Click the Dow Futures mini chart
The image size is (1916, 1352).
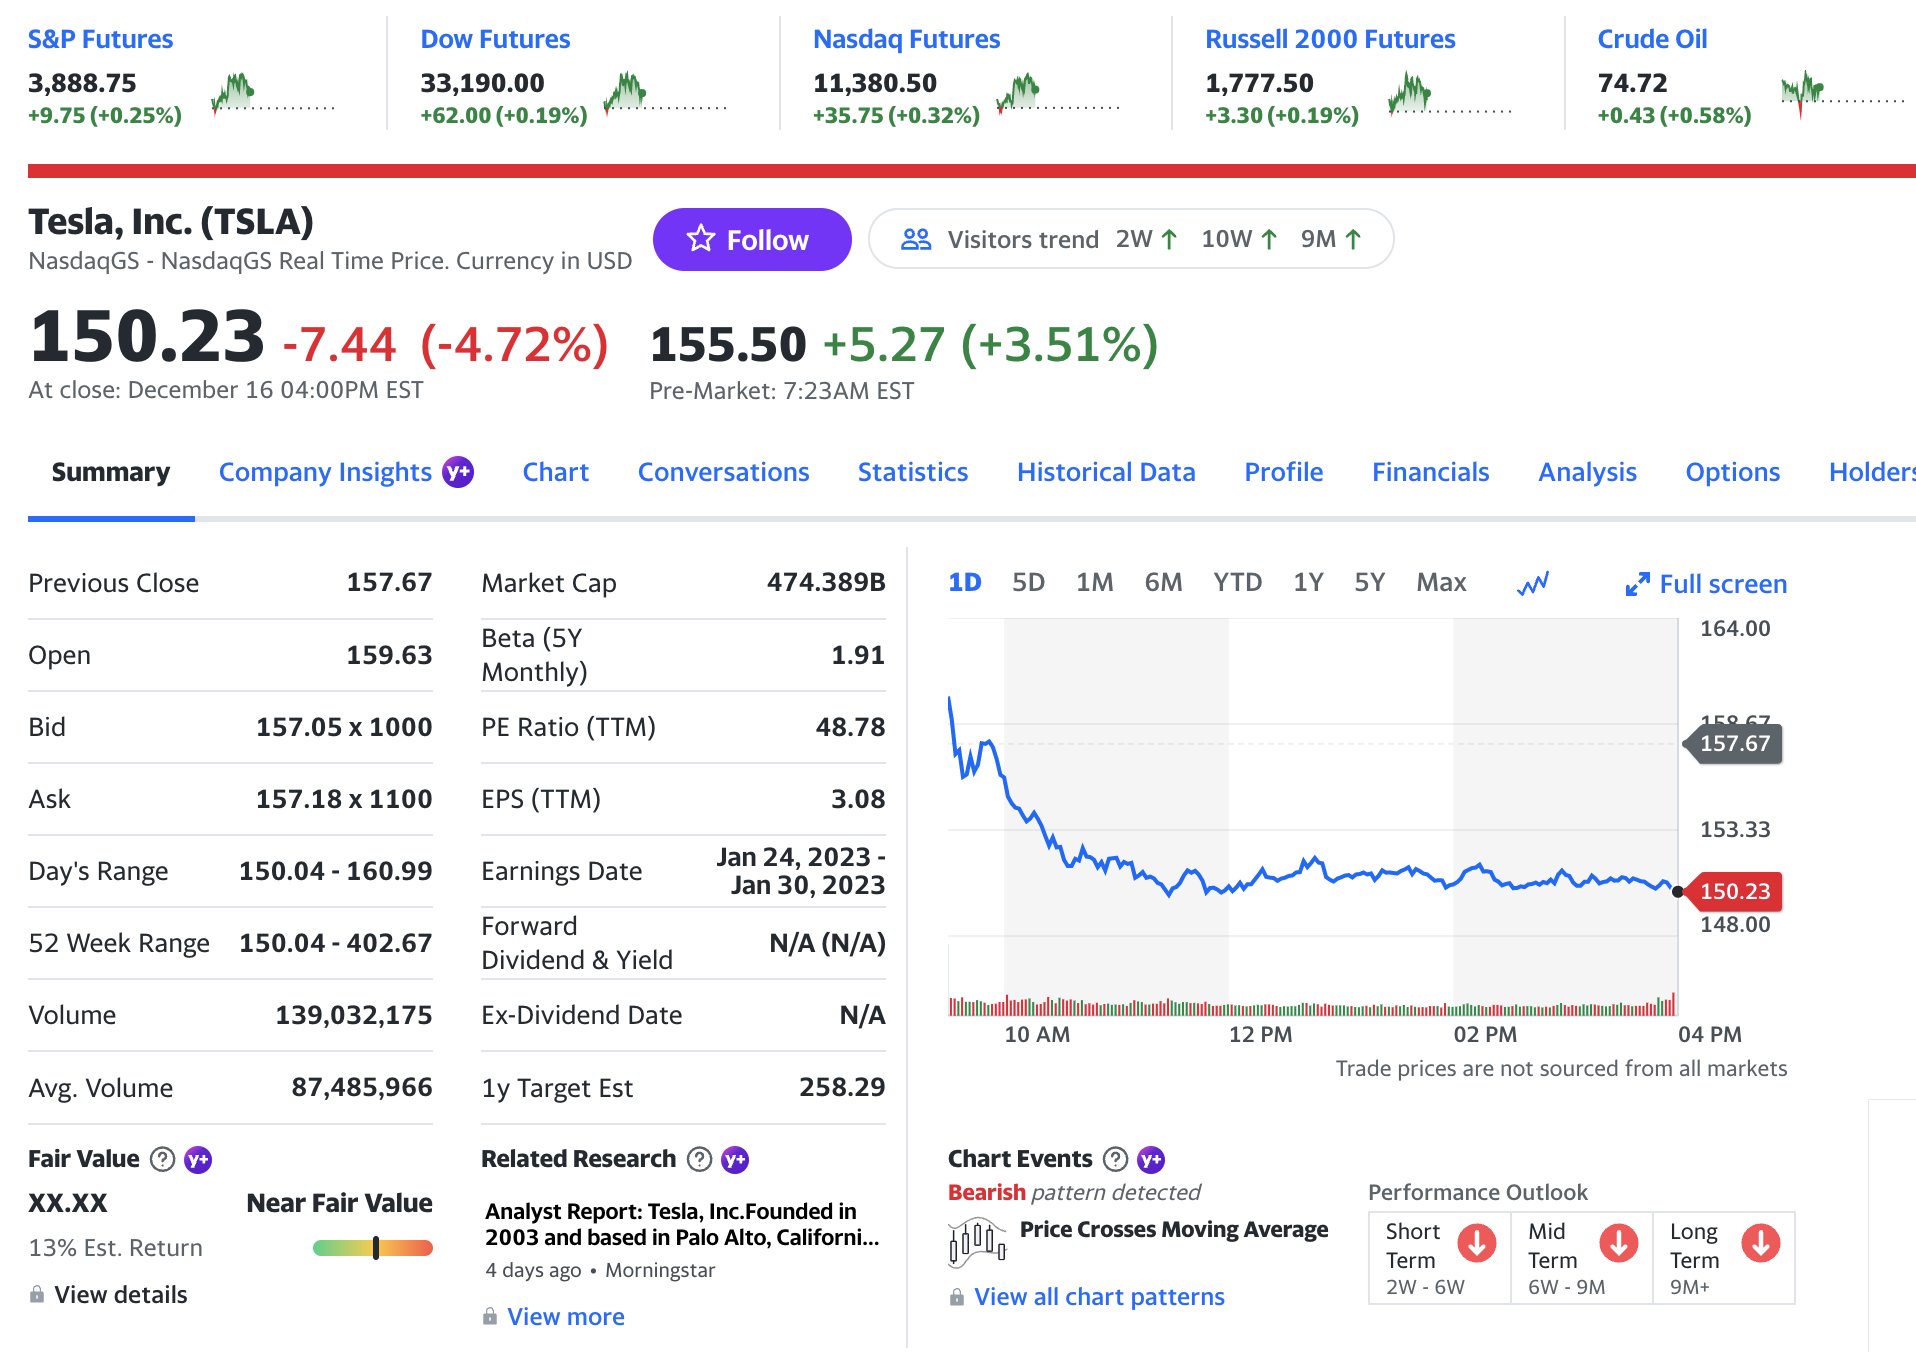[x=665, y=94]
